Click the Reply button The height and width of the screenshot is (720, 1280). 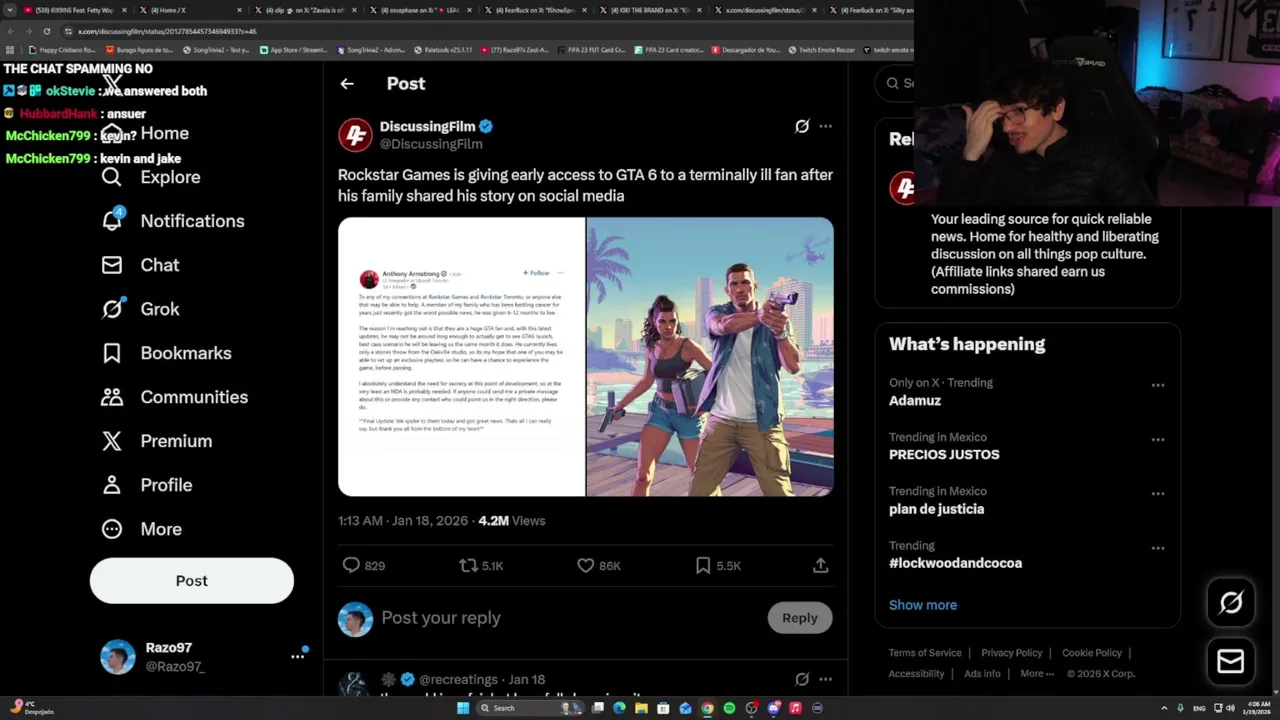799,618
